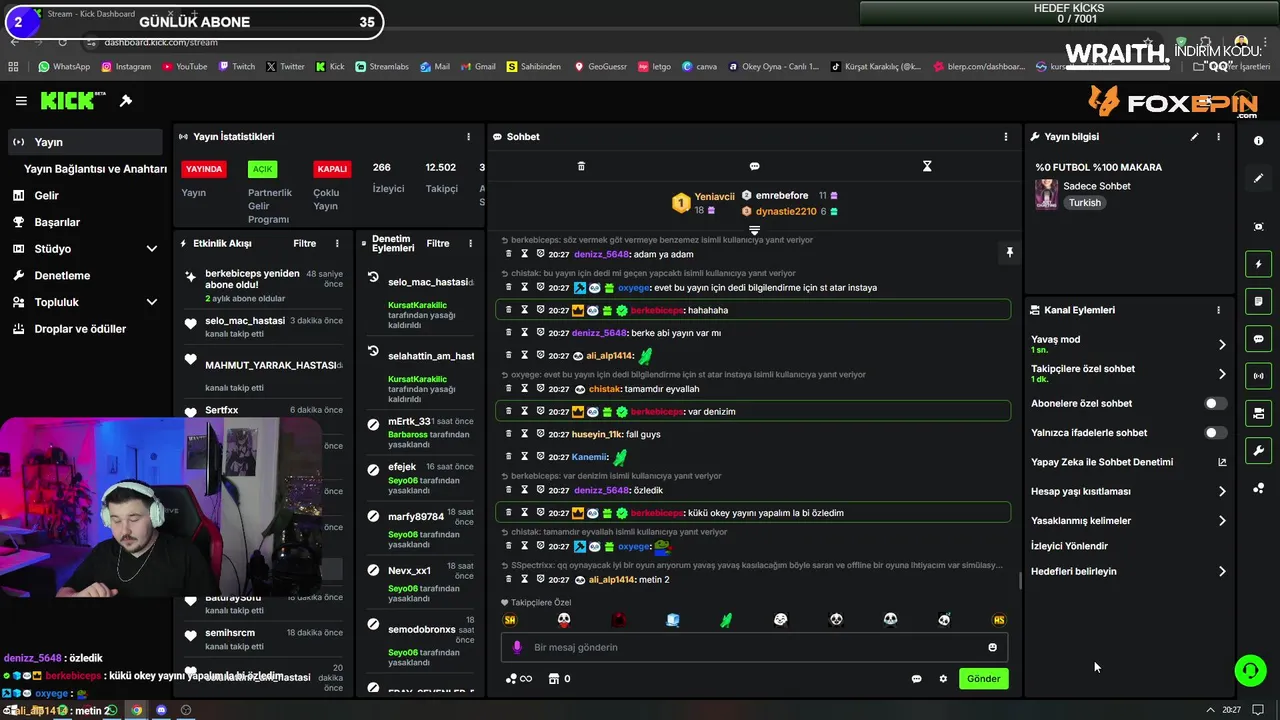Edit stream info with the pencil icon
This screenshot has height=720, width=1280.
(x=1194, y=137)
